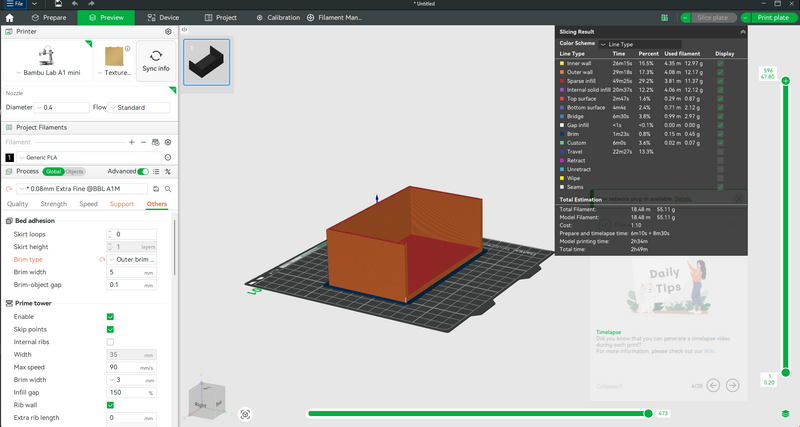Click the save process preset icon
This screenshot has height=427, width=800.
[x=156, y=189]
